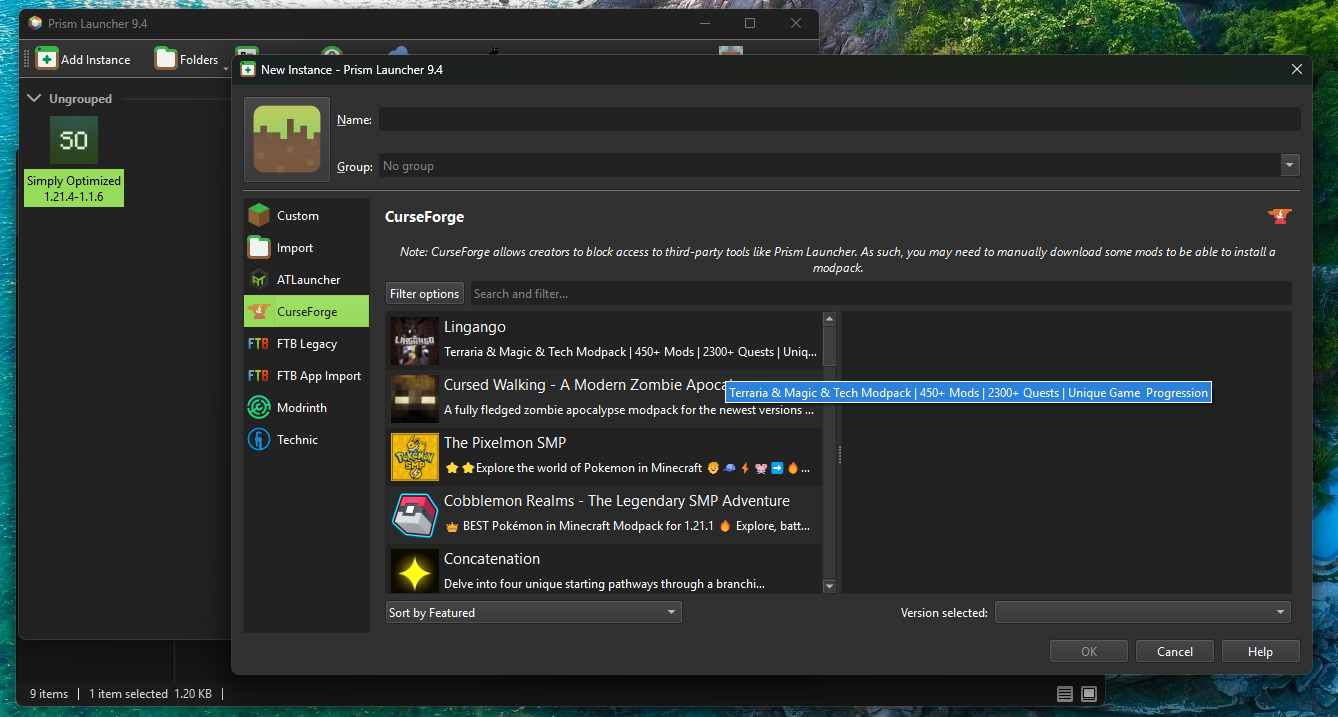Click the grass block instance icon button
The height and width of the screenshot is (717, 1338).
click(x=287, y=139)
